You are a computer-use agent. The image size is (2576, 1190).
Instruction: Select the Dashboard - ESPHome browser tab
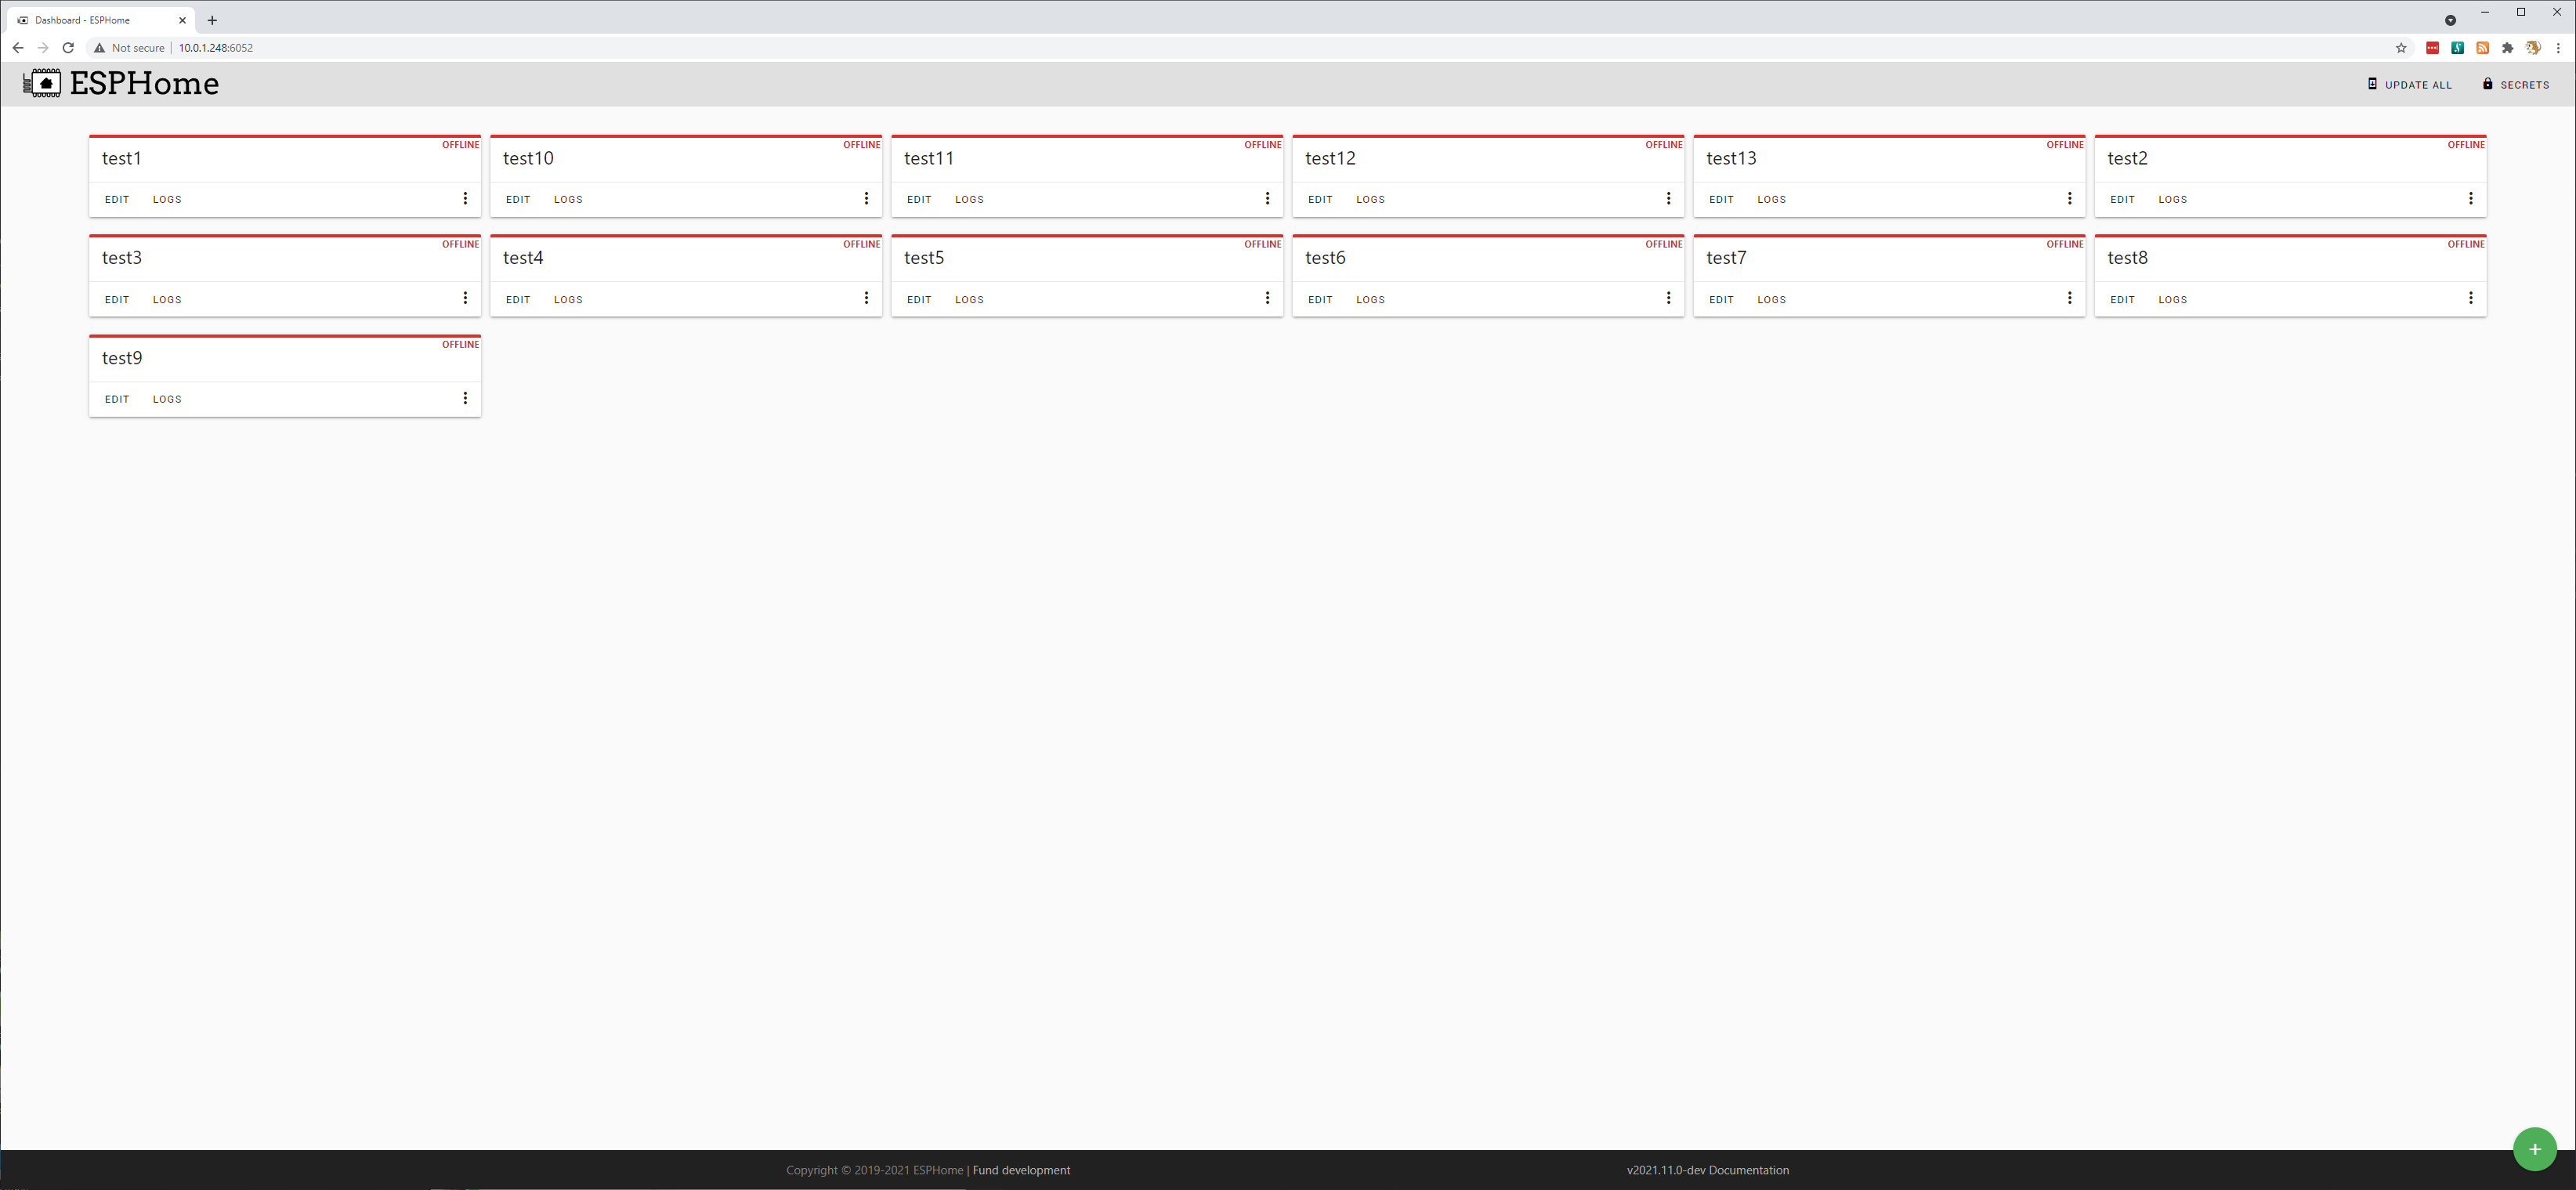pyautogui.click(x=100, y=20)
